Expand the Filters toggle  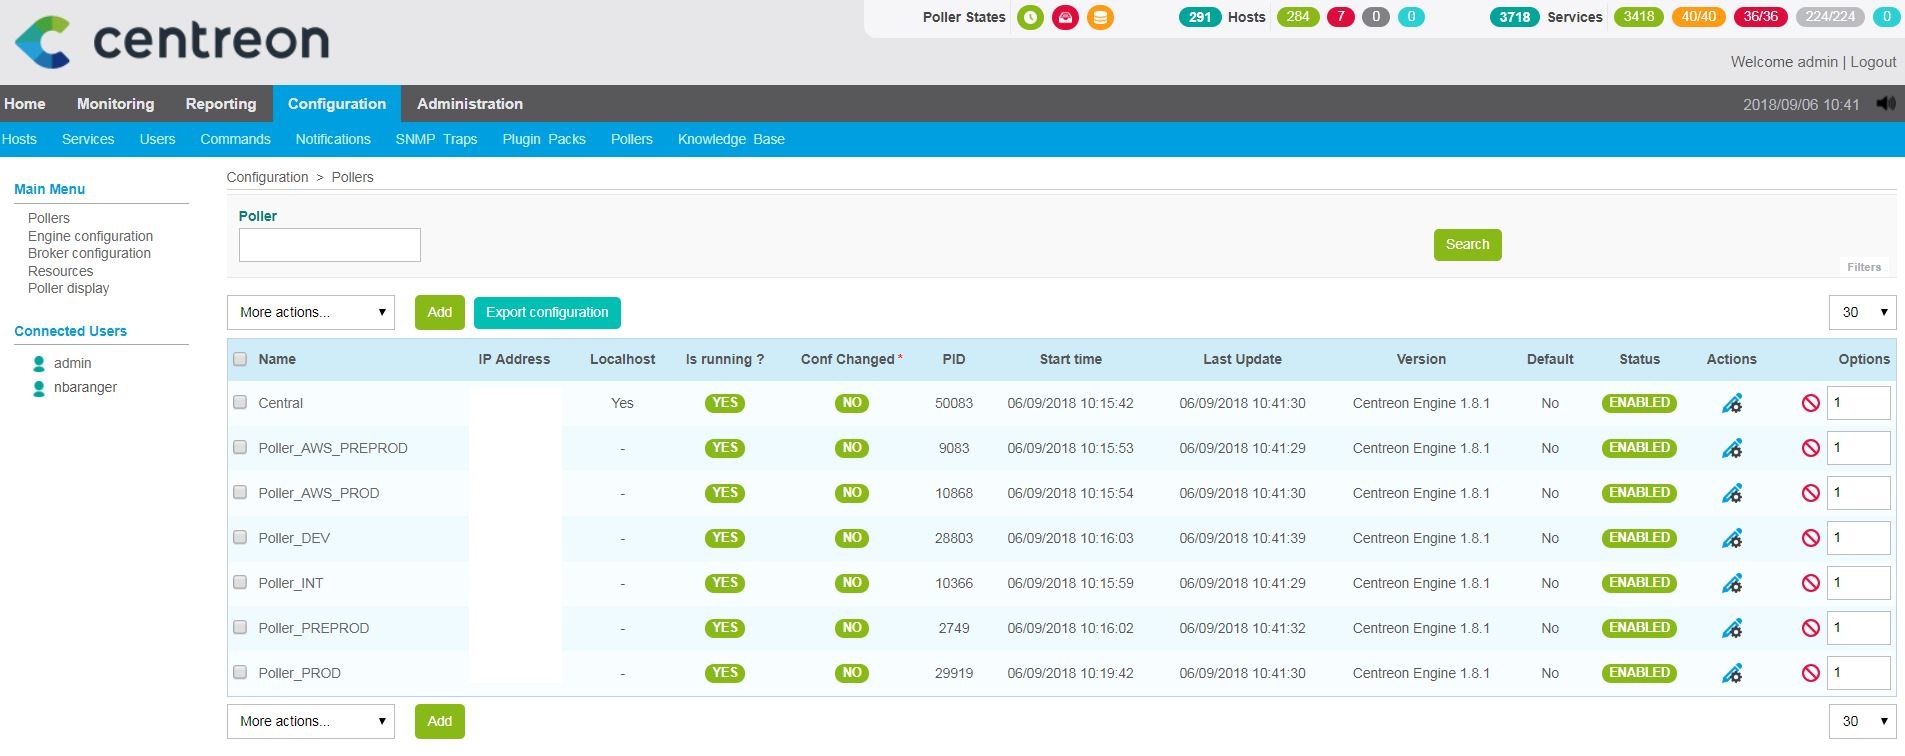point(1864,267)
